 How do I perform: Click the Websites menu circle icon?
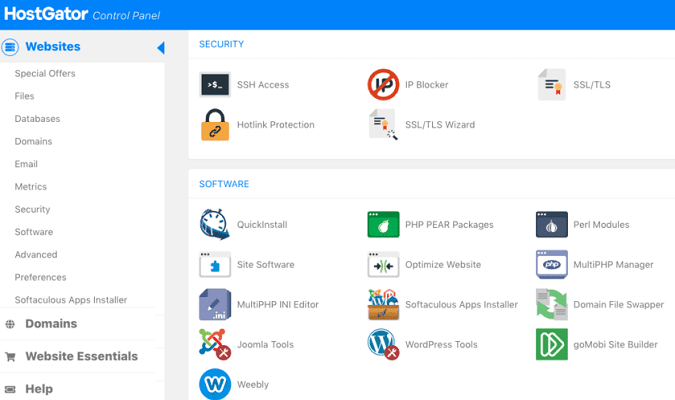pyautogui.click(x=10, y=47)
